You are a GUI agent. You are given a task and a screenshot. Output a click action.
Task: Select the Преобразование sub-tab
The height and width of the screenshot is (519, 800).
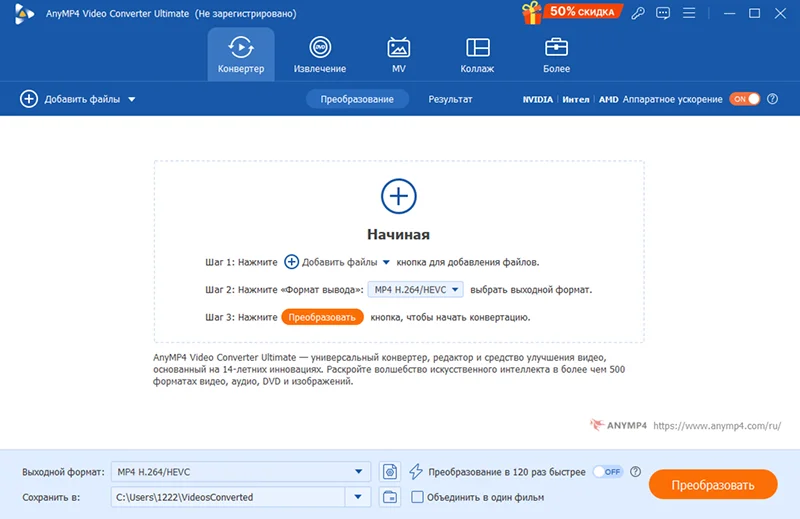pyautogui.click(x=357, y=99)
